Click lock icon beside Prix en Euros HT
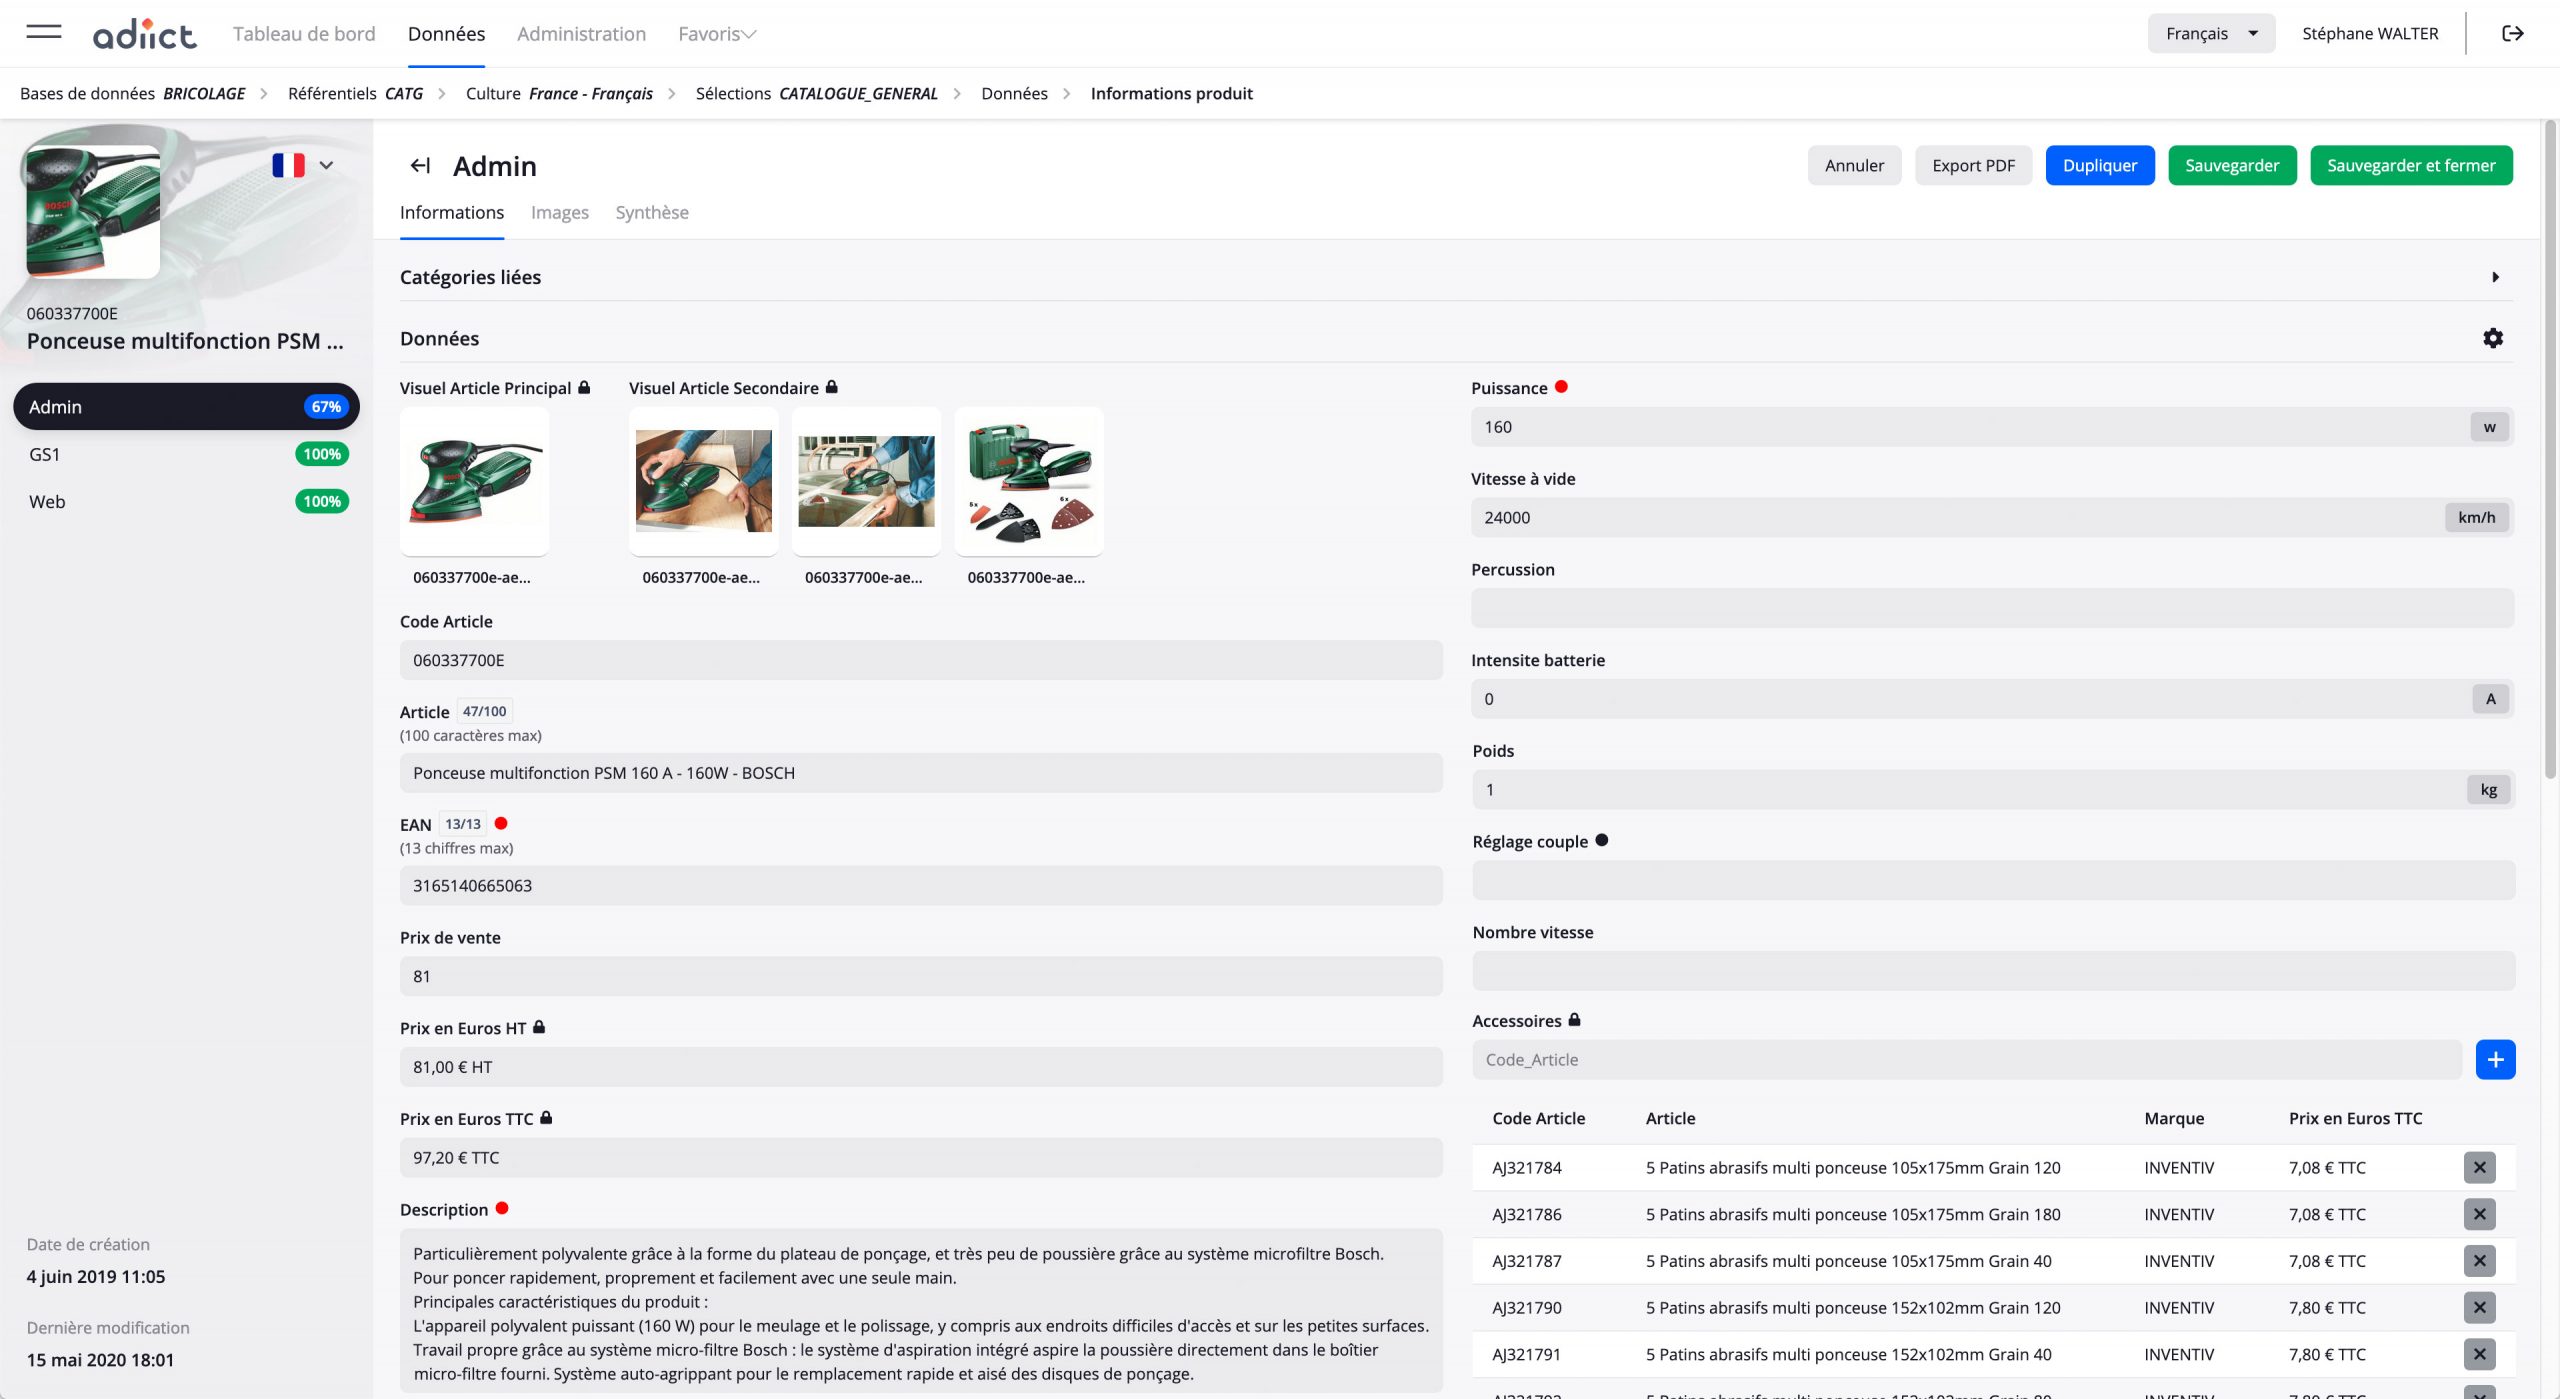The width and height of the screenshot is (2560, 1399). [x=539, y=1027]
